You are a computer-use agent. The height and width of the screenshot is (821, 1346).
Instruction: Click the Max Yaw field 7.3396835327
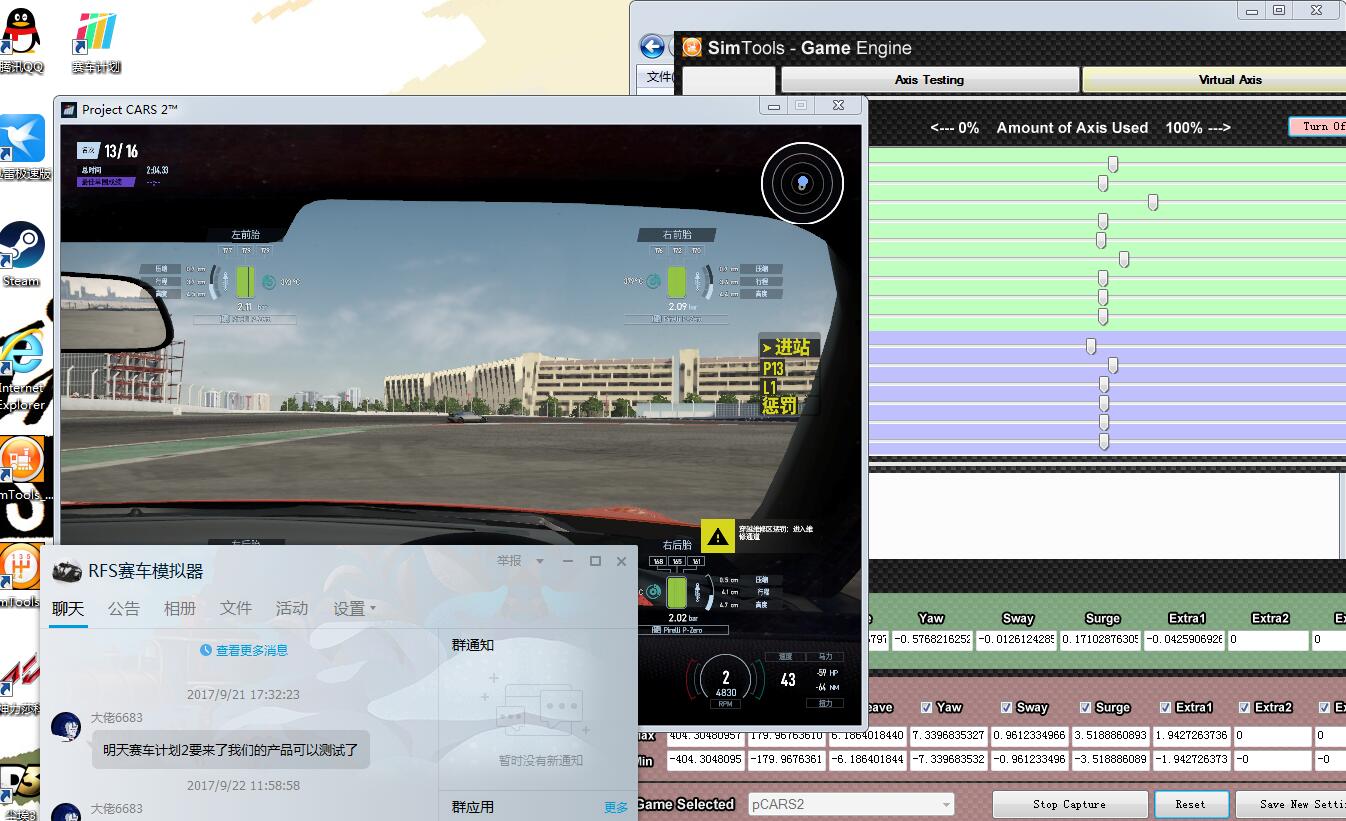pyautogui.click(x=948, y=736)
